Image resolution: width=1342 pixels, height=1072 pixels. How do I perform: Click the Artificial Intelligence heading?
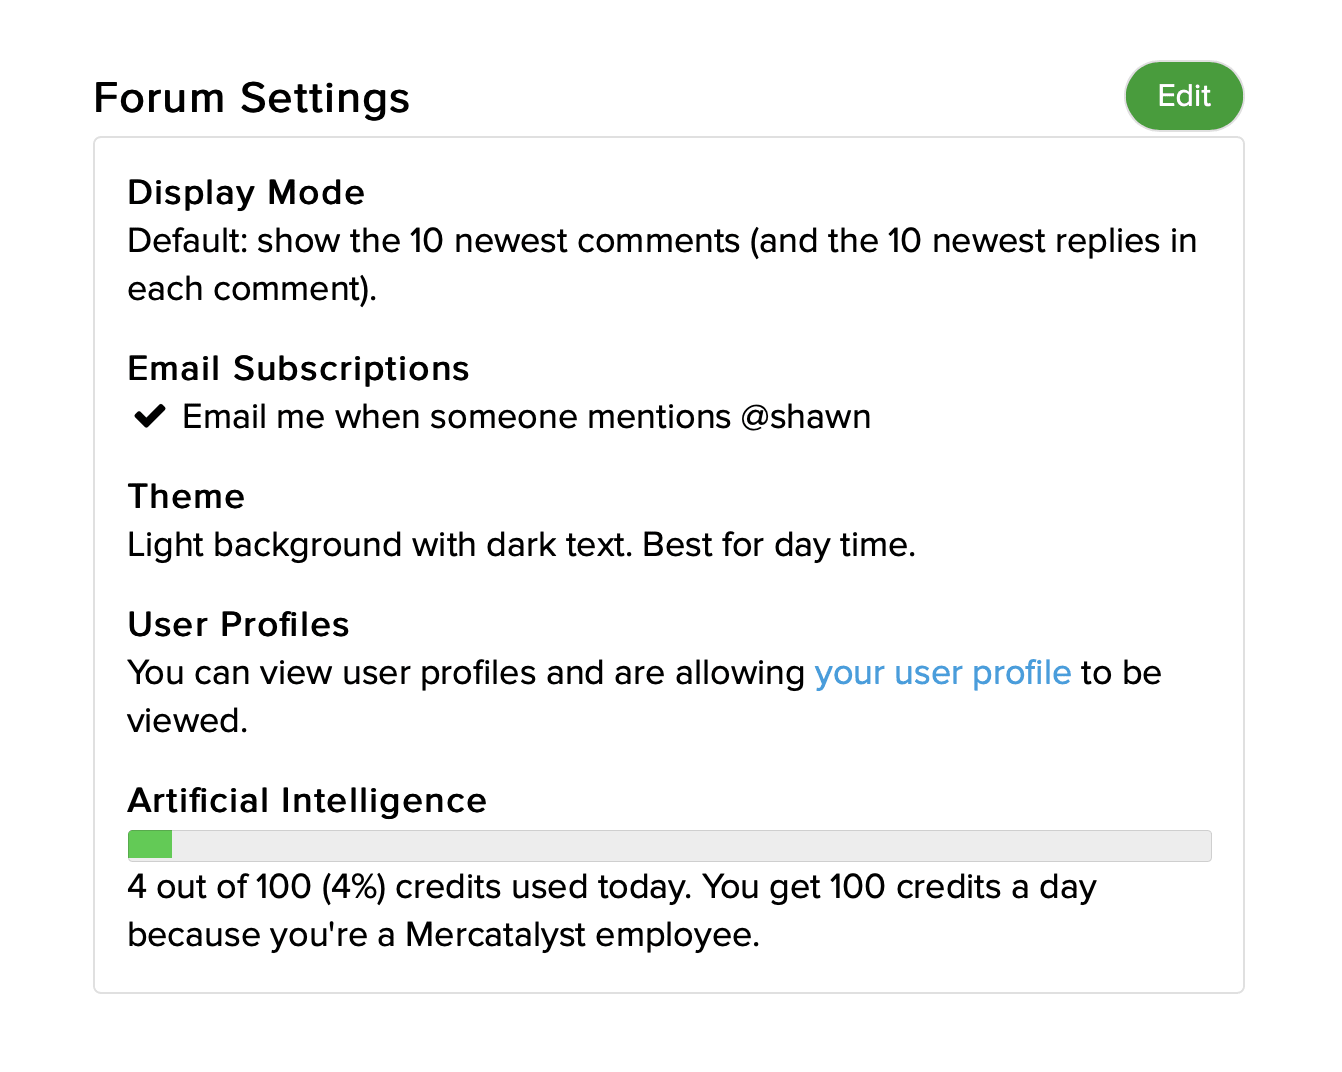[307, 800]
